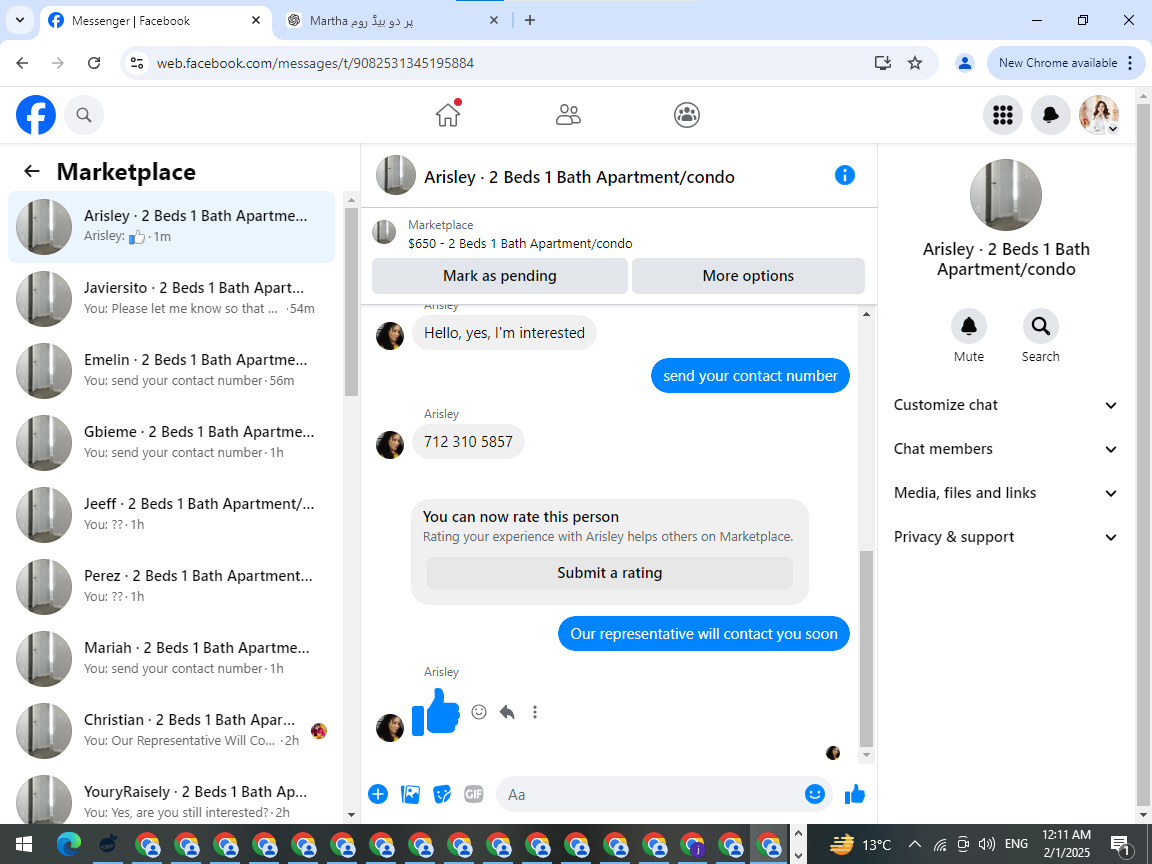Expand Customize chat section
Image resolution: width=1152 pixels, height=864 pixels.
[x=1006, y=406]
